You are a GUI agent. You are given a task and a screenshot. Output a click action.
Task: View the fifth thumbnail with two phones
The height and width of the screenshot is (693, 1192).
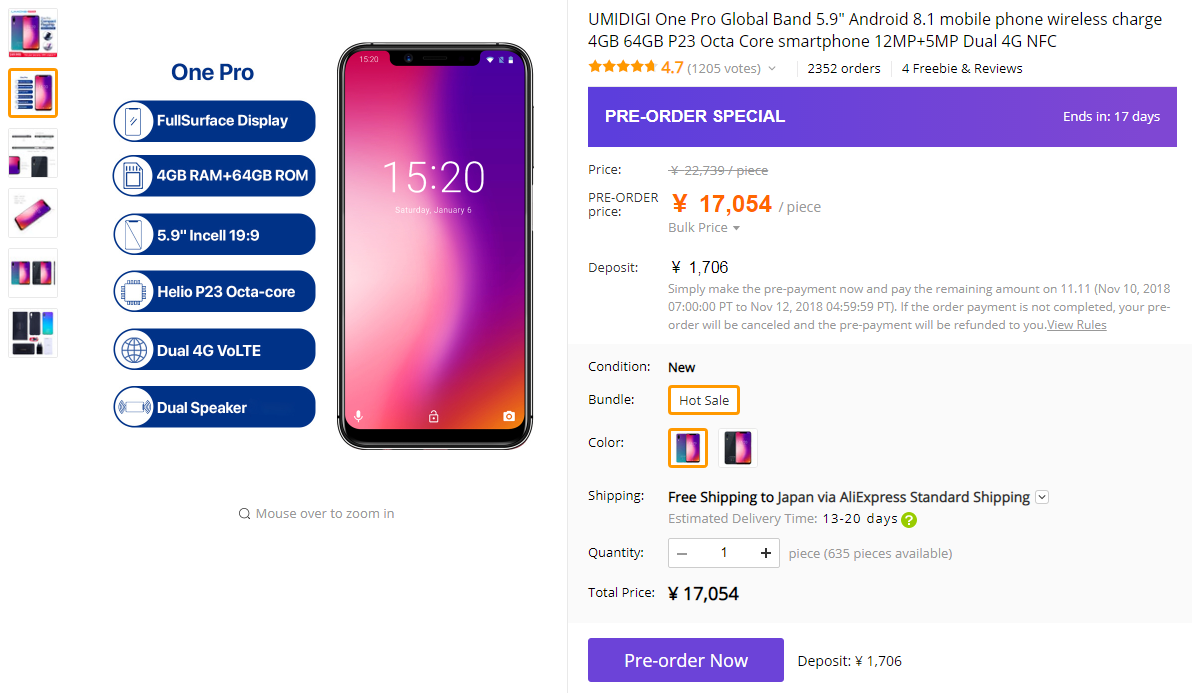click(33, 273)
